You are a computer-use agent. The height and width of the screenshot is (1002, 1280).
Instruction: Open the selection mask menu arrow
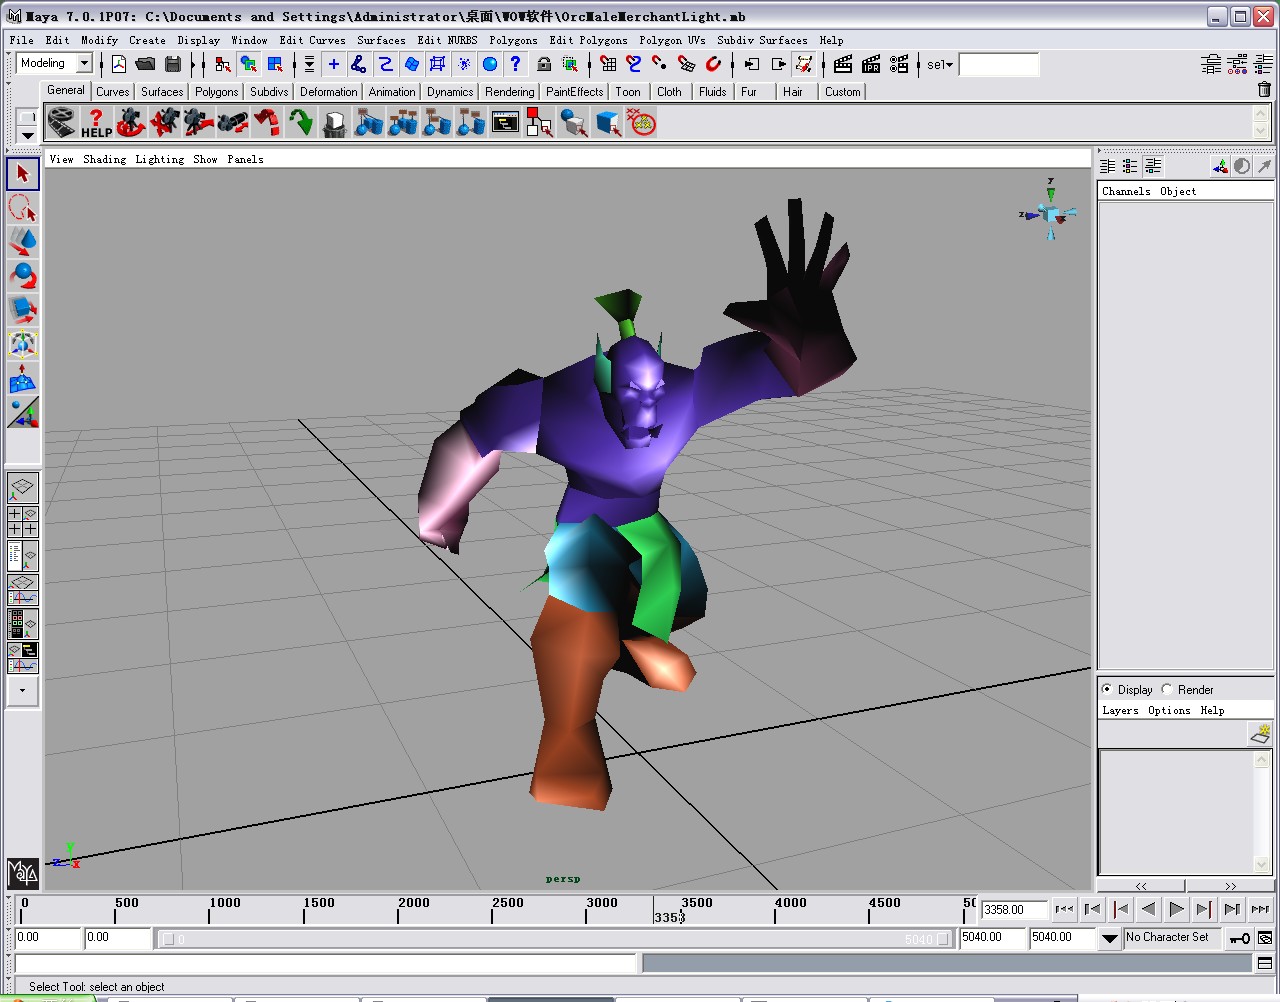(309, 64)
